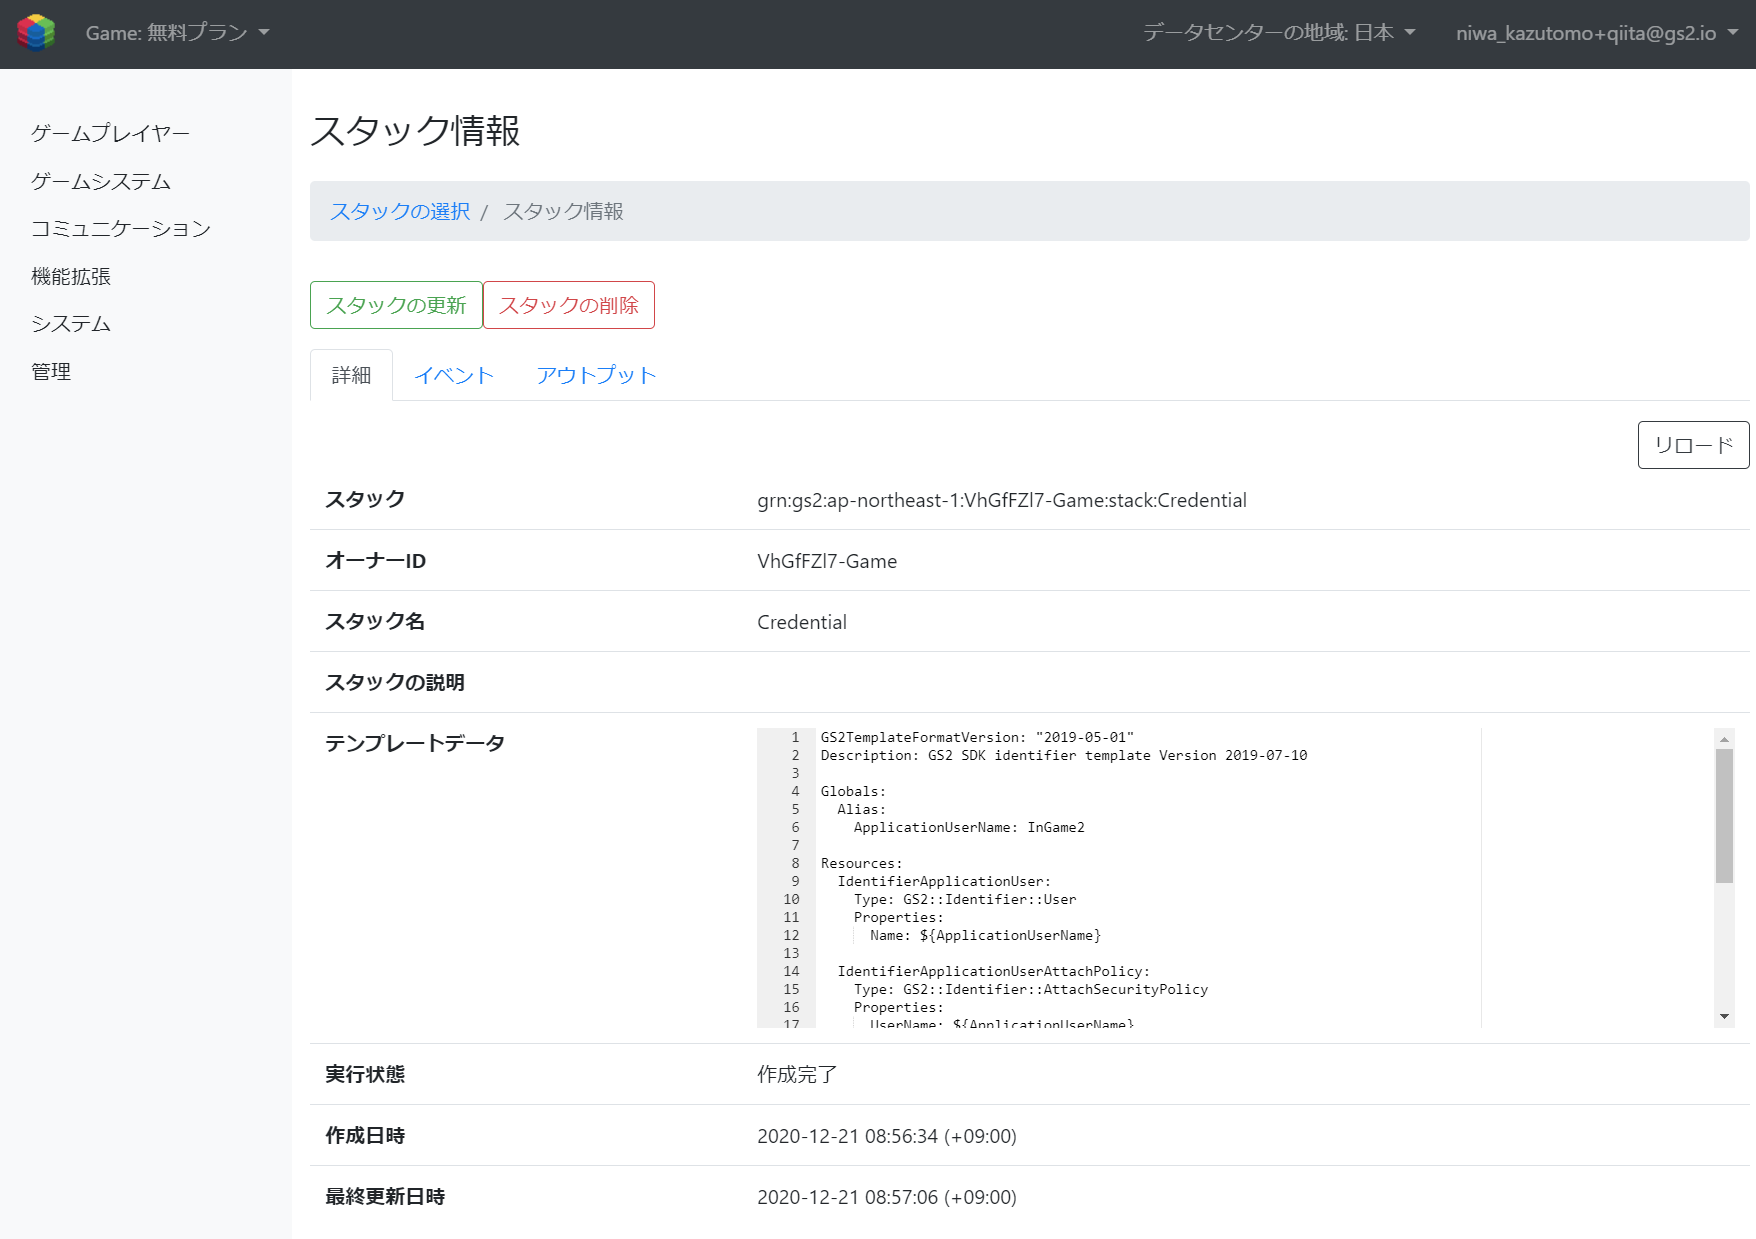Click the Description line in template

tap(1064, 755)
